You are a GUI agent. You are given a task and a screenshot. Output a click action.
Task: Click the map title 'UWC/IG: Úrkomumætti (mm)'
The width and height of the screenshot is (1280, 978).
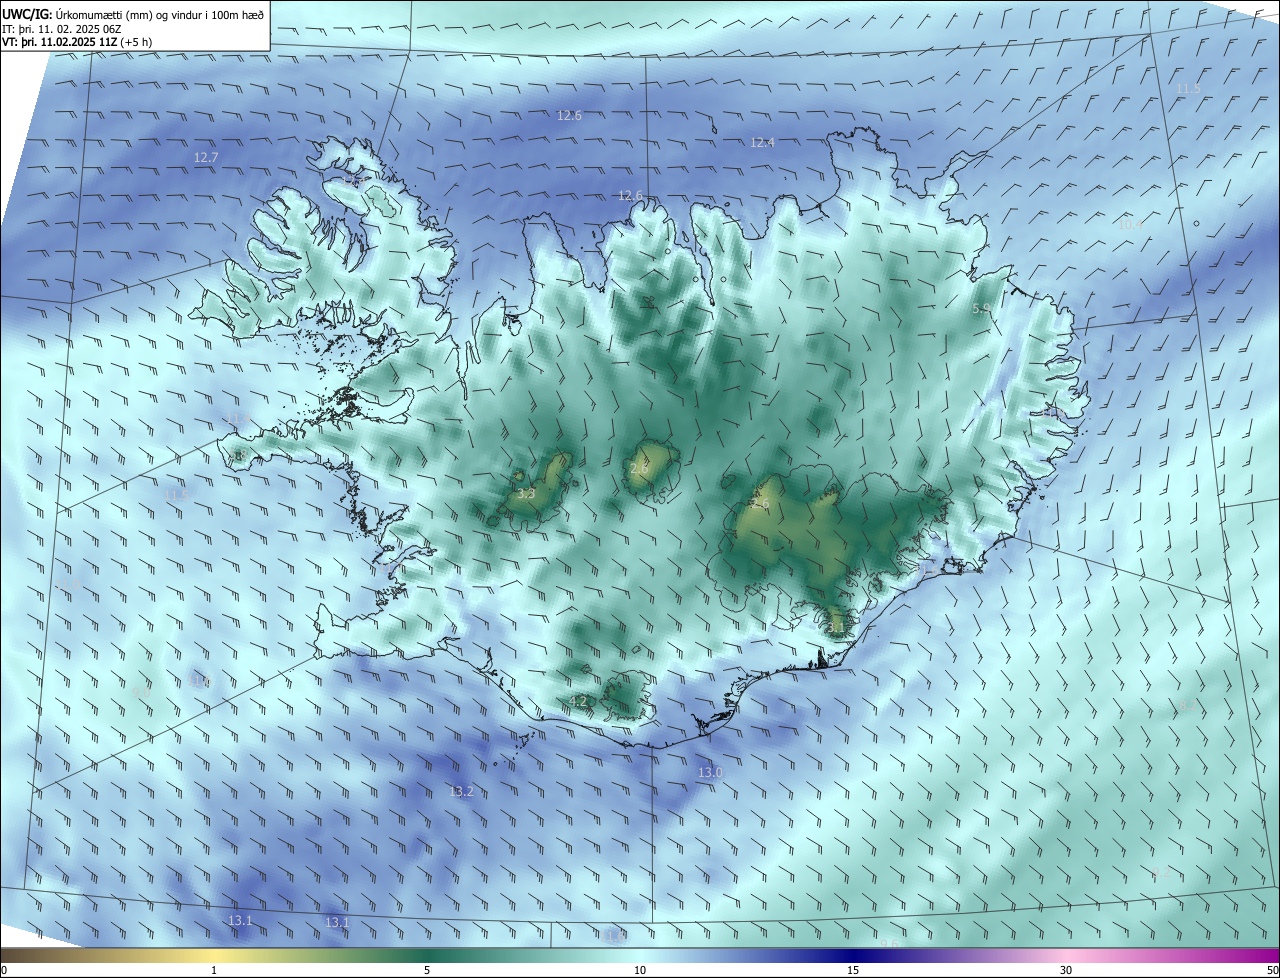72,13
